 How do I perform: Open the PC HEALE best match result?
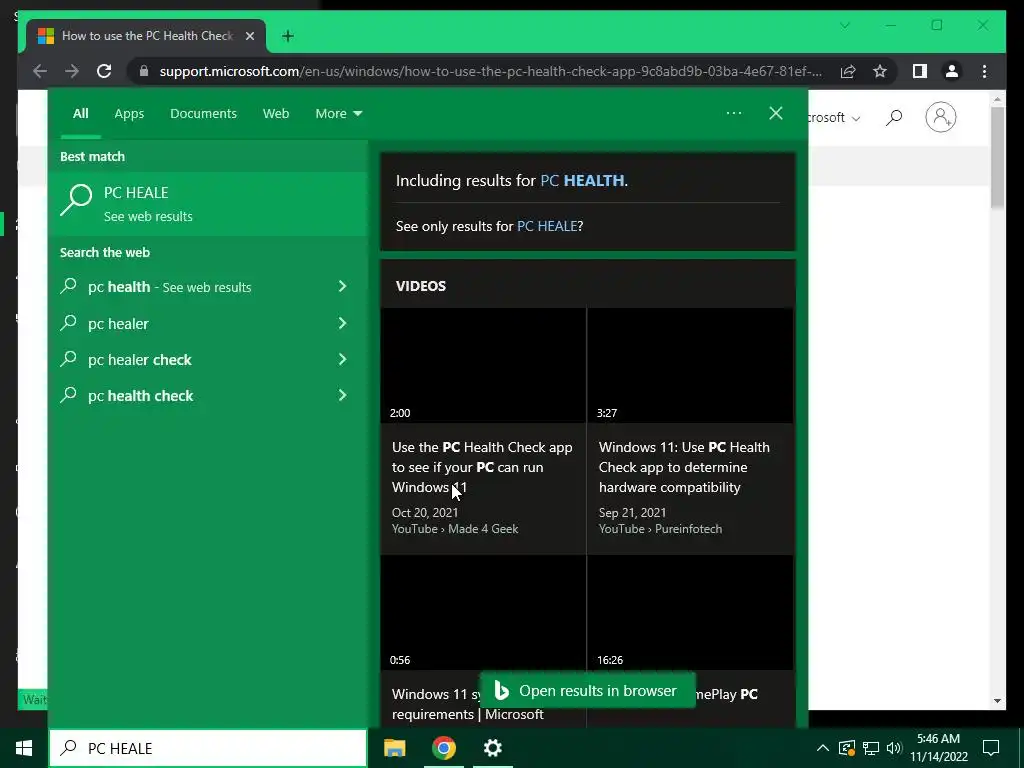click(208, 203)
